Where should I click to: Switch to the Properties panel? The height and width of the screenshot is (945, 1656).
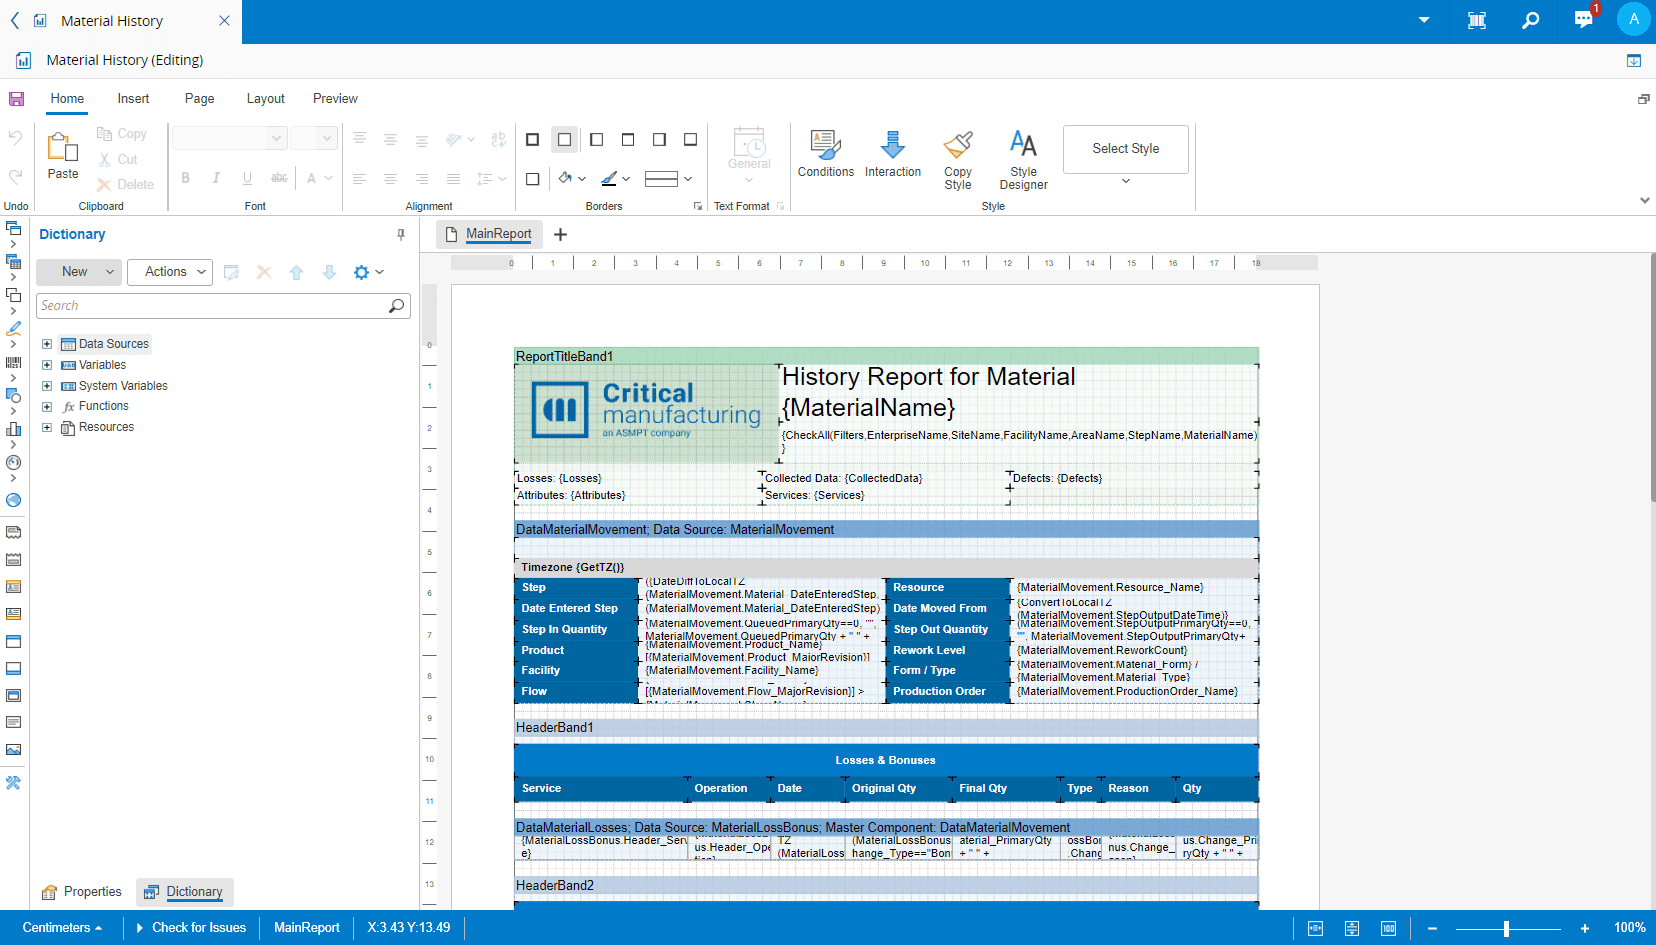coord(82,892)
